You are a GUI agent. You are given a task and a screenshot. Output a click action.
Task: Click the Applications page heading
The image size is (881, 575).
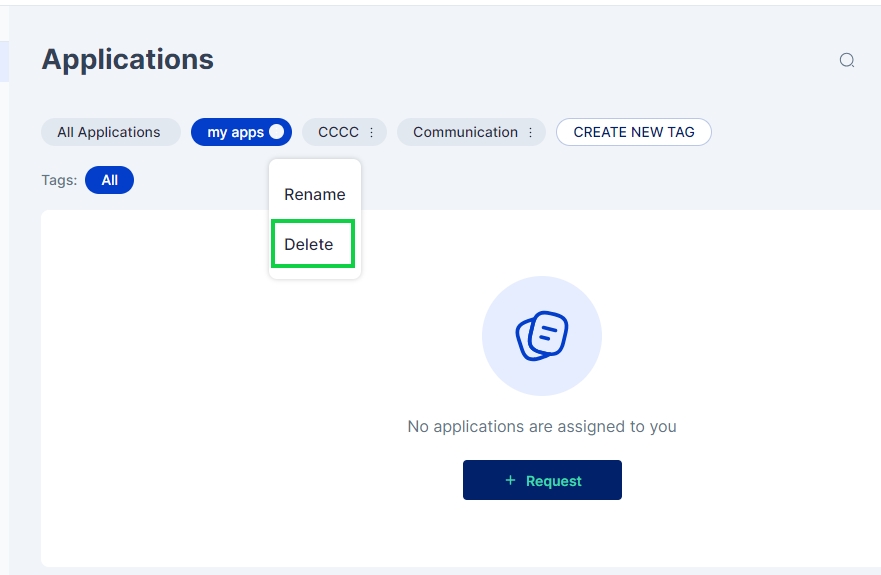[127, 60]
